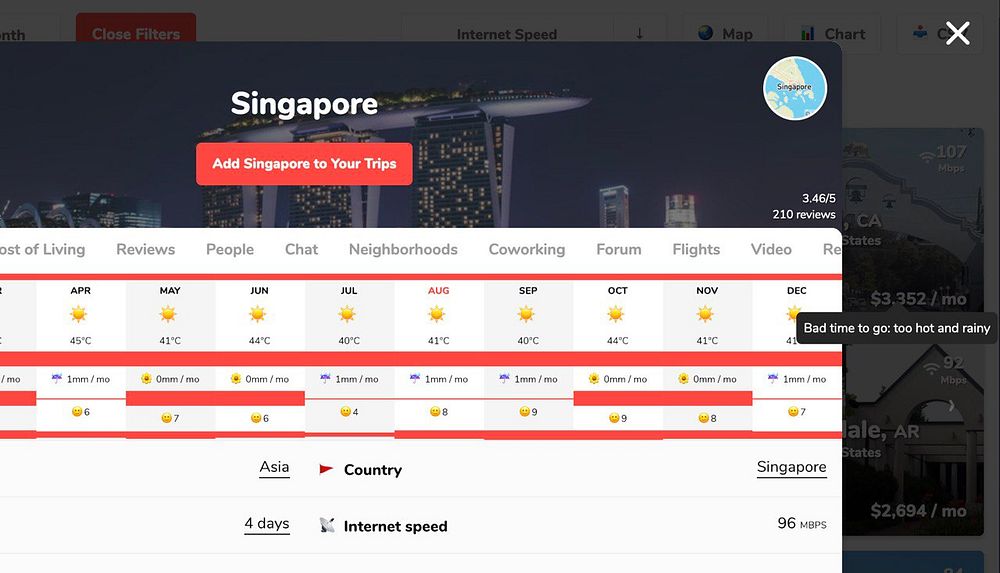1000x573 pixels.
Task: Click the September humidity face icon
Action: [x=524, y=412]
